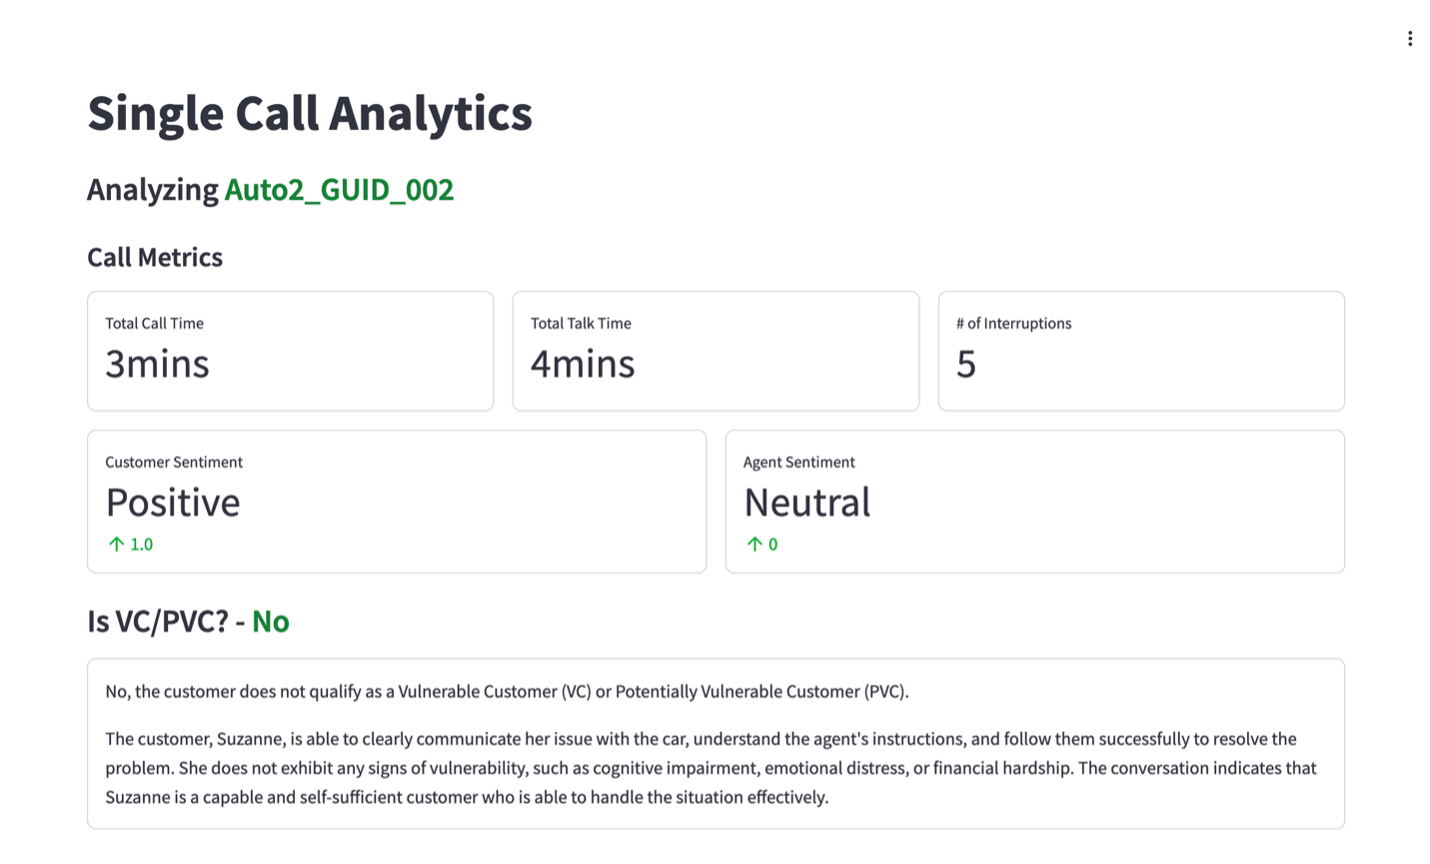Screen dimensions: 1430x864
Task: Open the three-dot main menu
Action: [1410, 39]
